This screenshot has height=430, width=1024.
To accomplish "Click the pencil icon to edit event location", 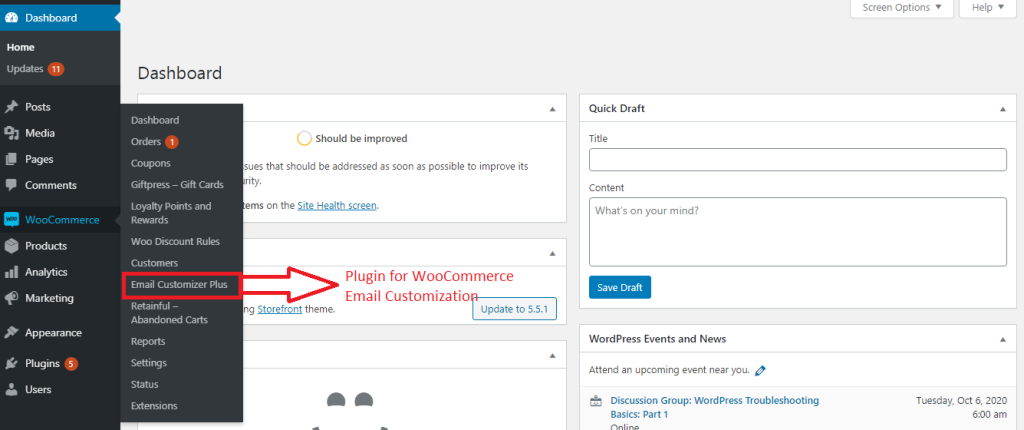I will click(761, 370).
